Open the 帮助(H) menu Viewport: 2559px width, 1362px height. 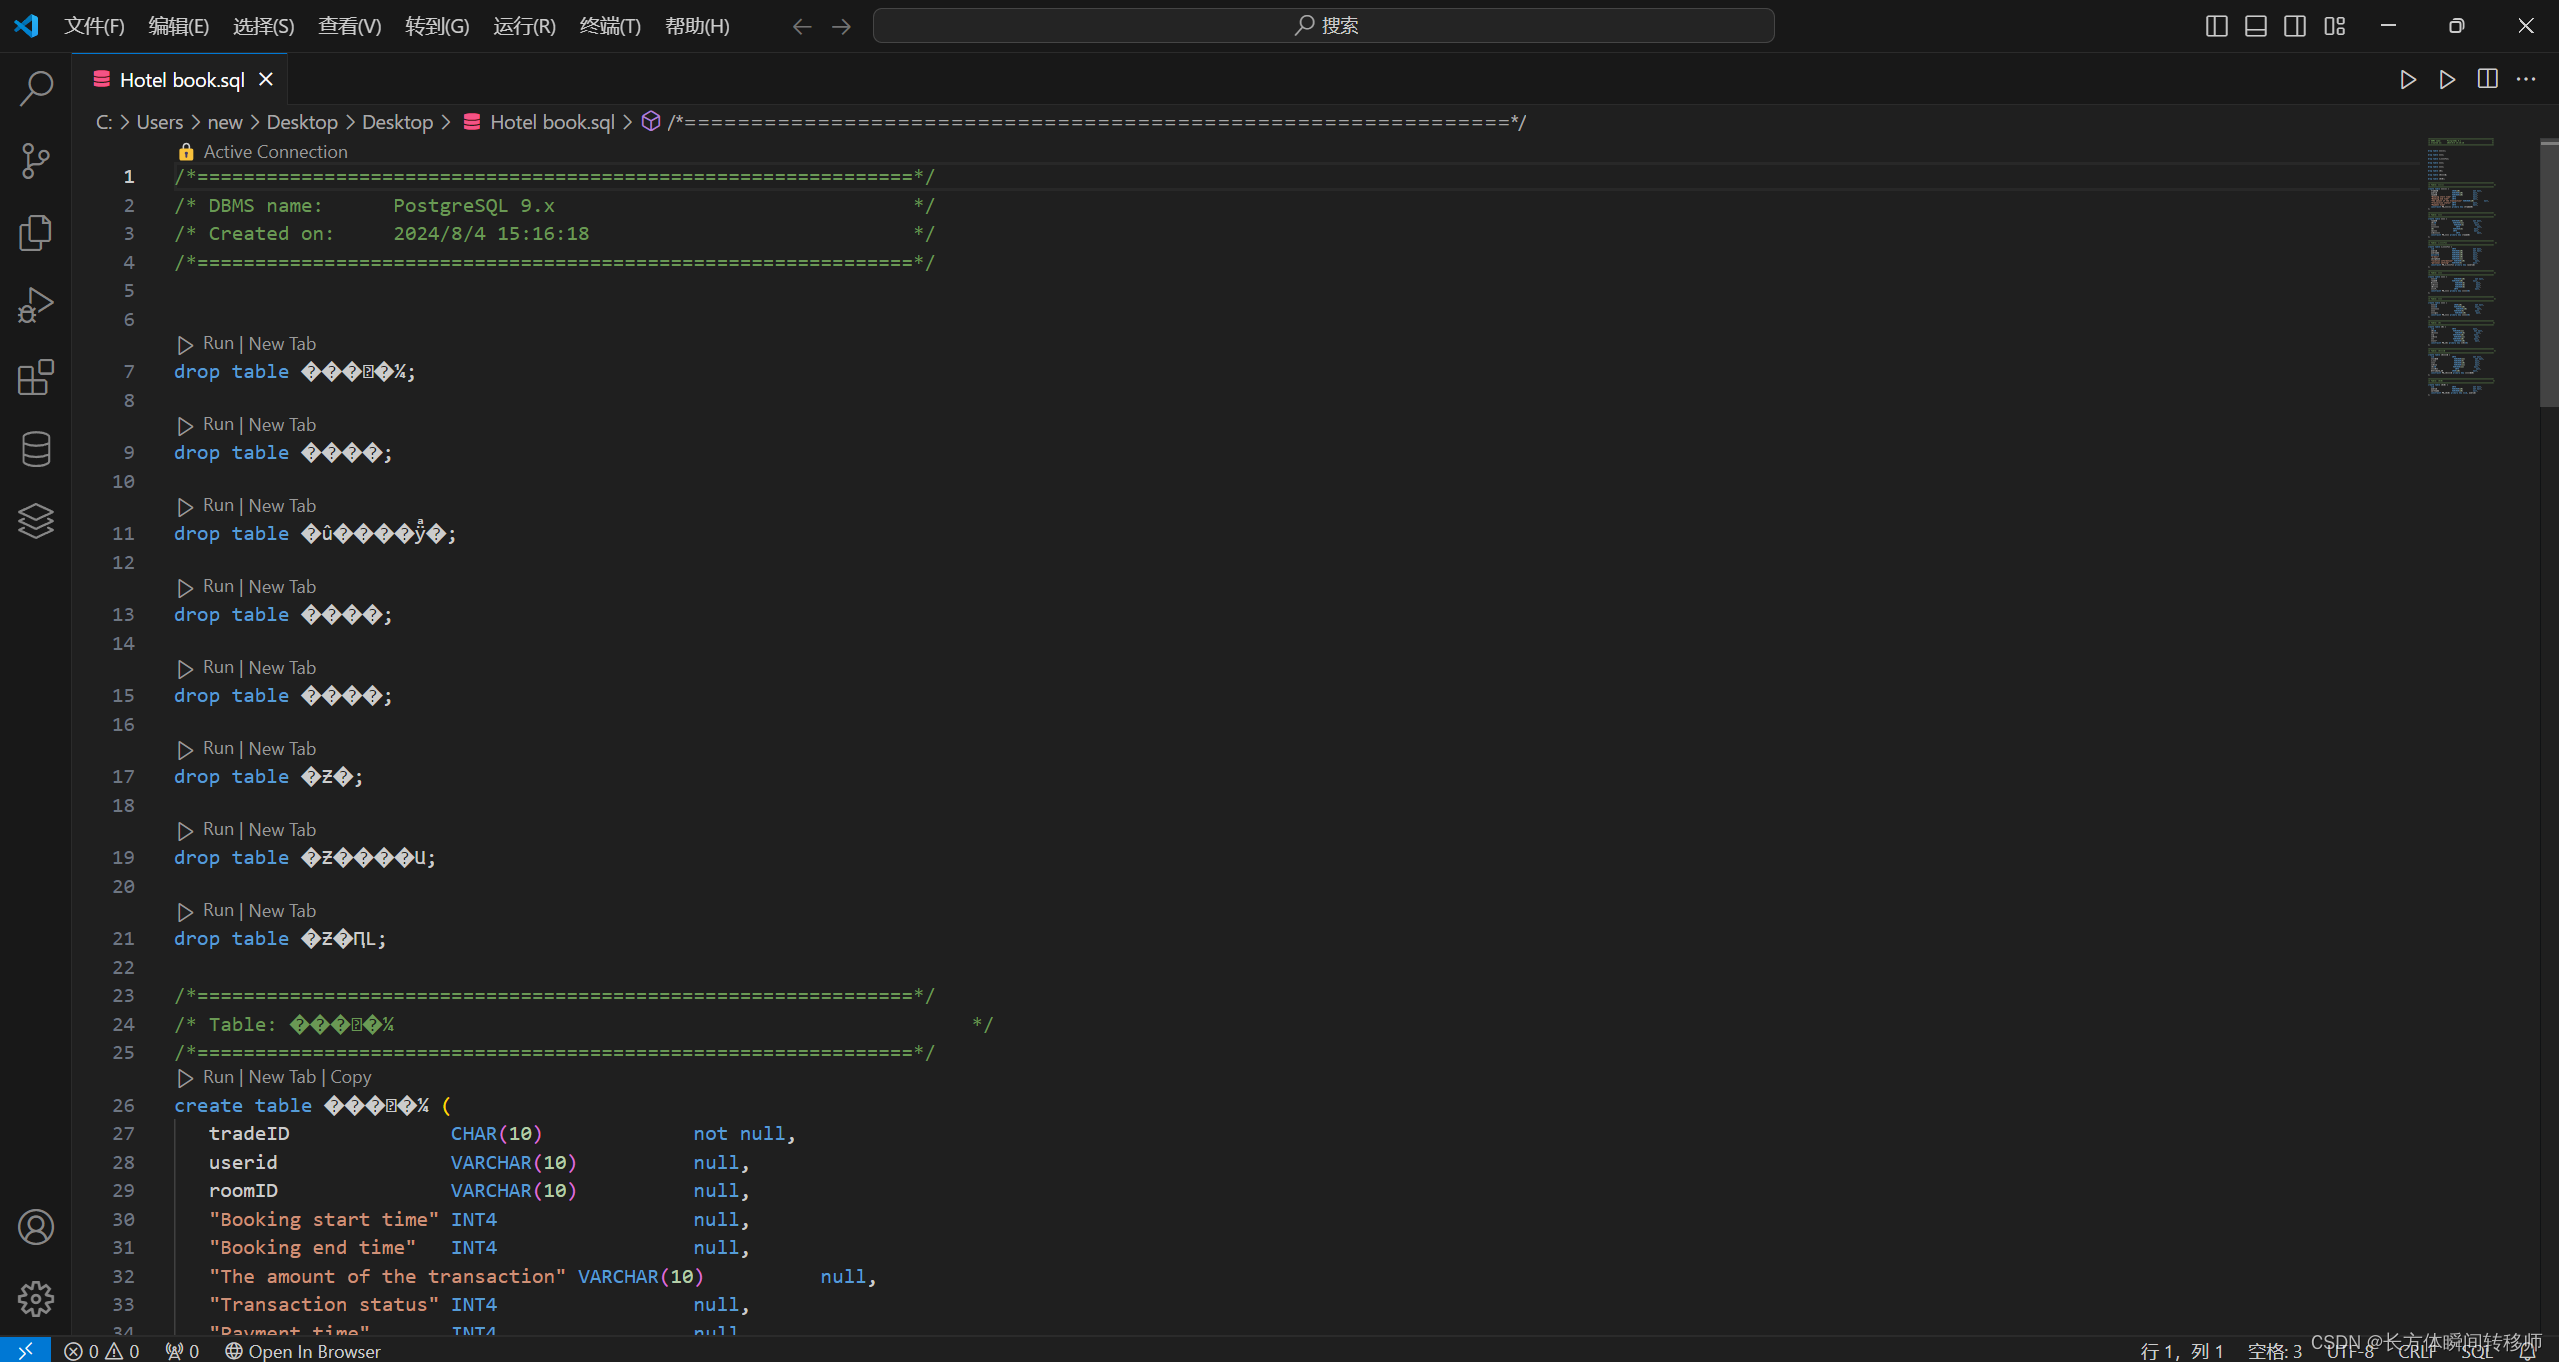point(697,26)
